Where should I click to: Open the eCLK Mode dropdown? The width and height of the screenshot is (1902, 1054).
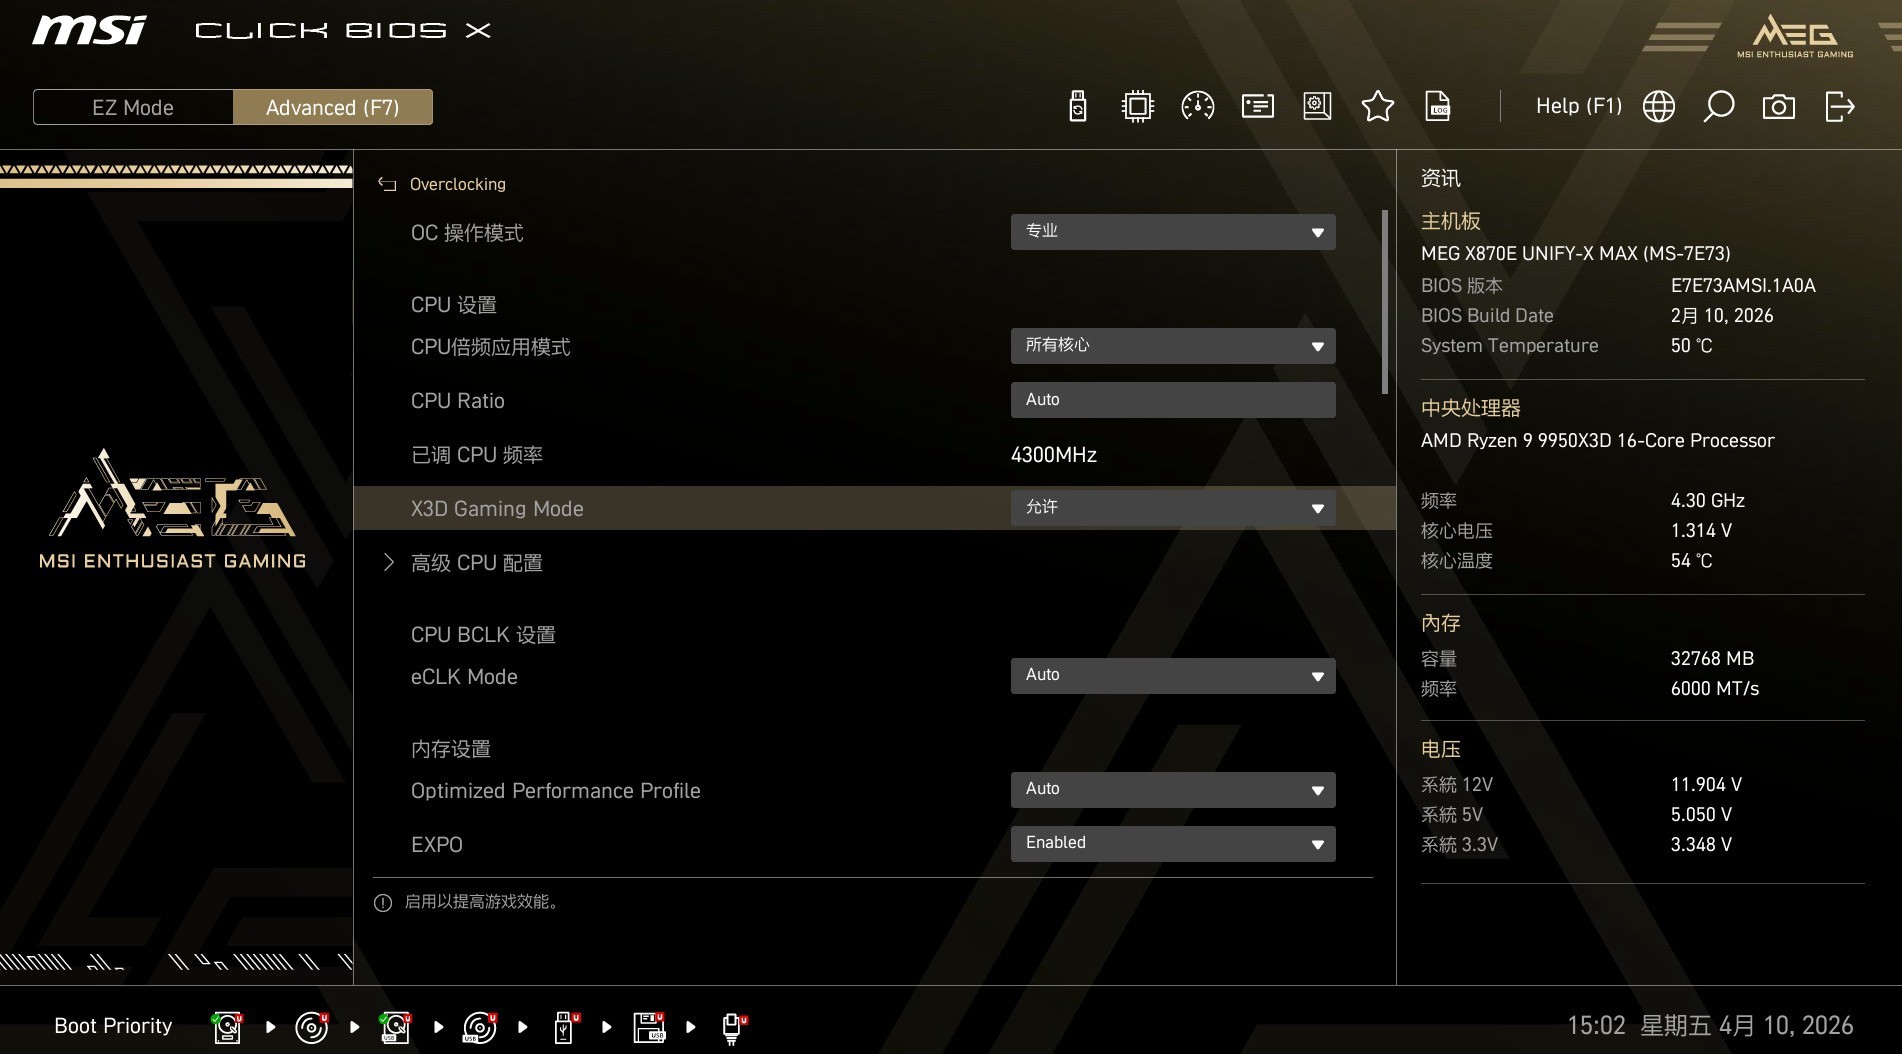(x=1172, y=676)
